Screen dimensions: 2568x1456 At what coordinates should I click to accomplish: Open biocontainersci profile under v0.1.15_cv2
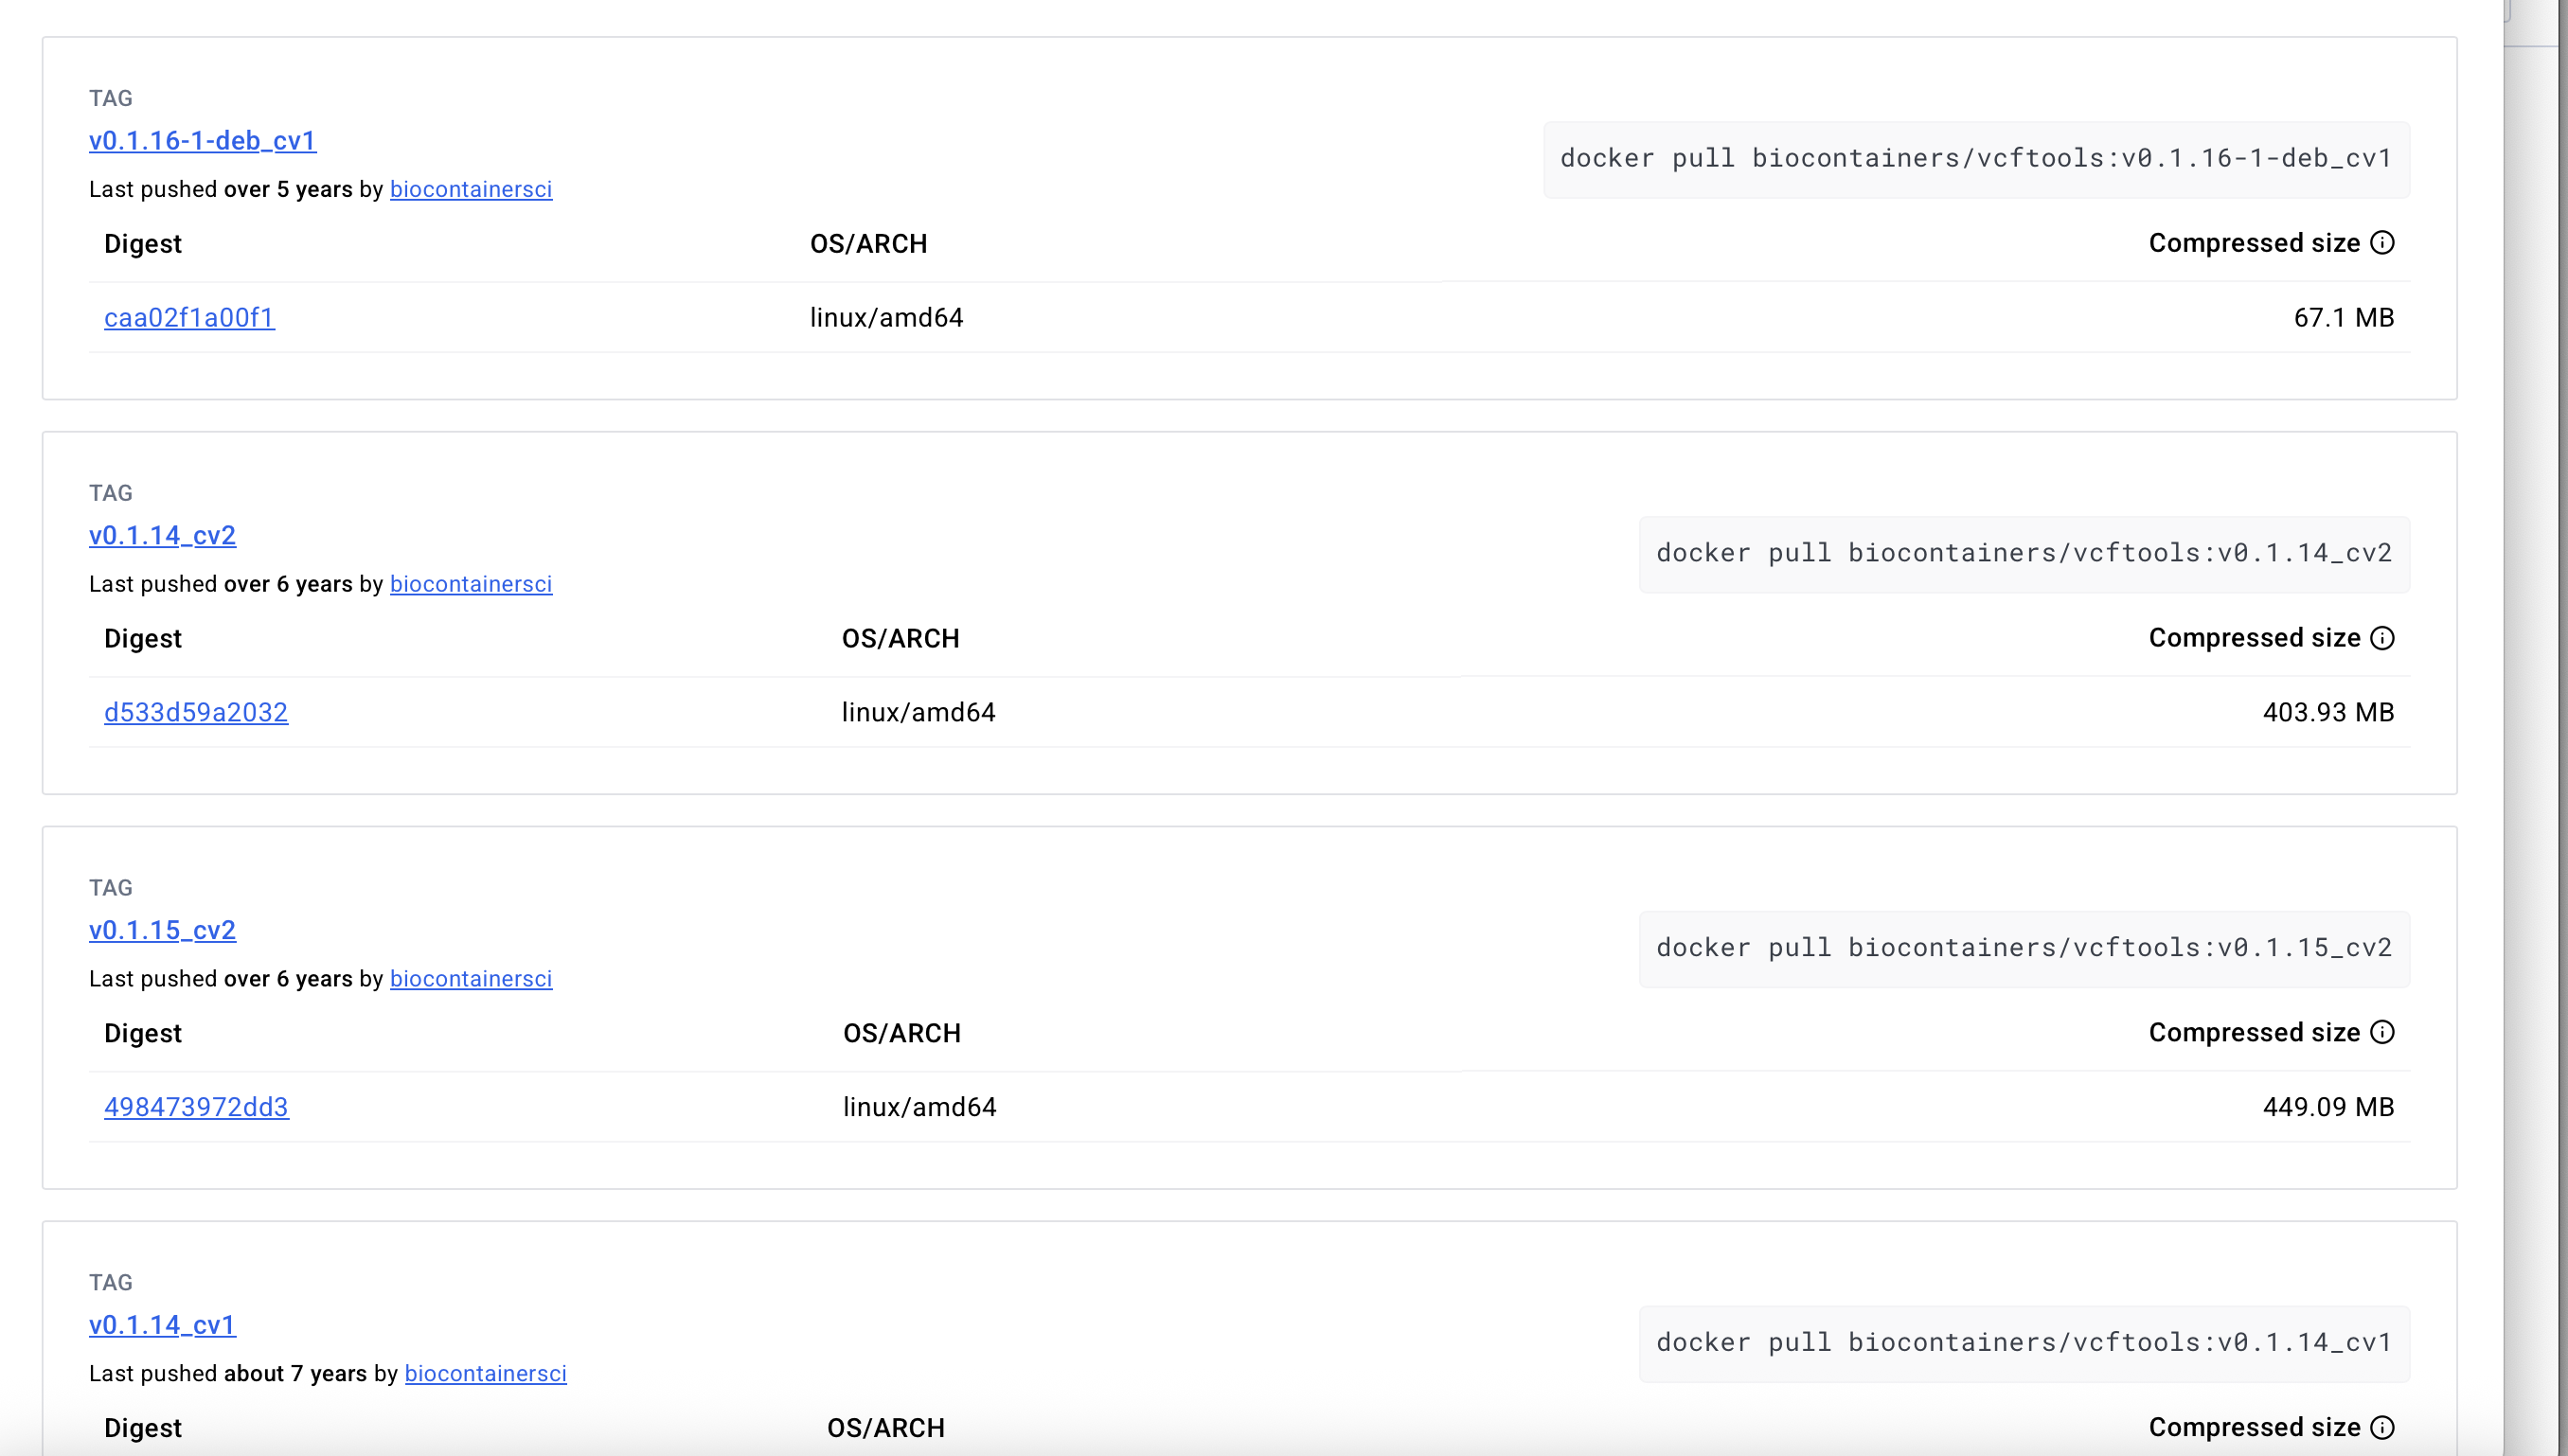point(470,978)
